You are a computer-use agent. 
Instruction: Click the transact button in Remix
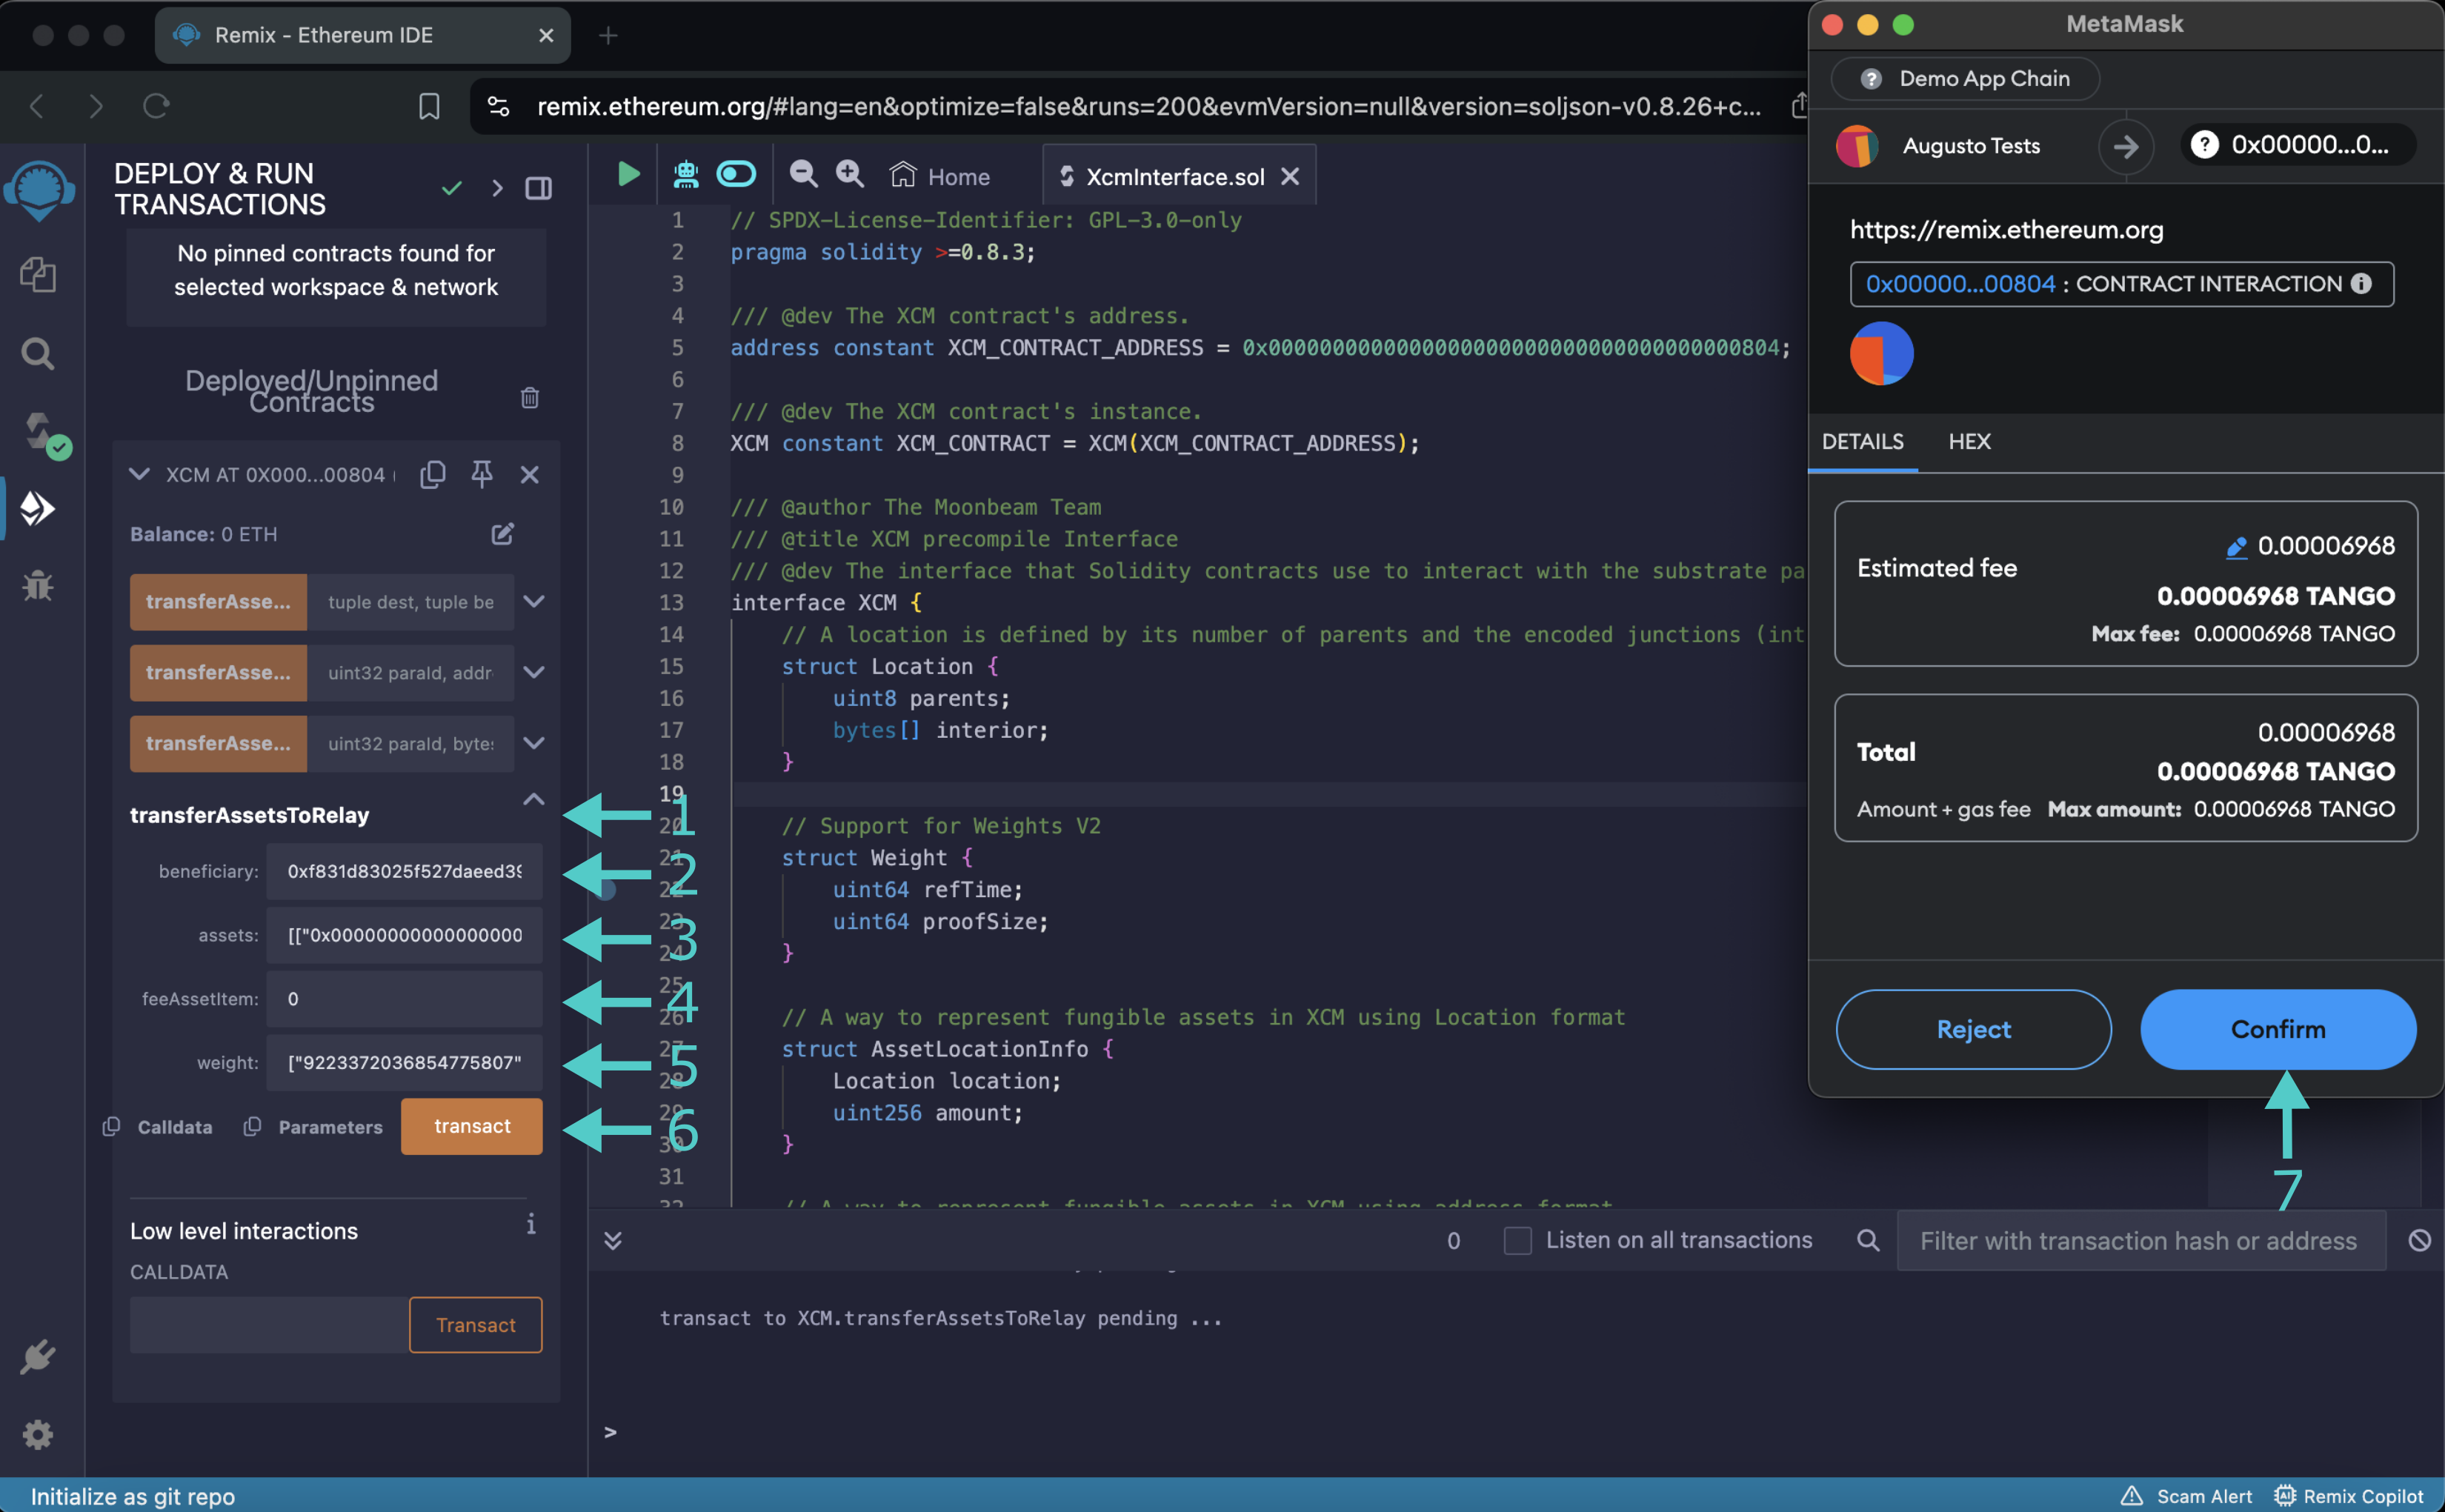(471, 1126)
